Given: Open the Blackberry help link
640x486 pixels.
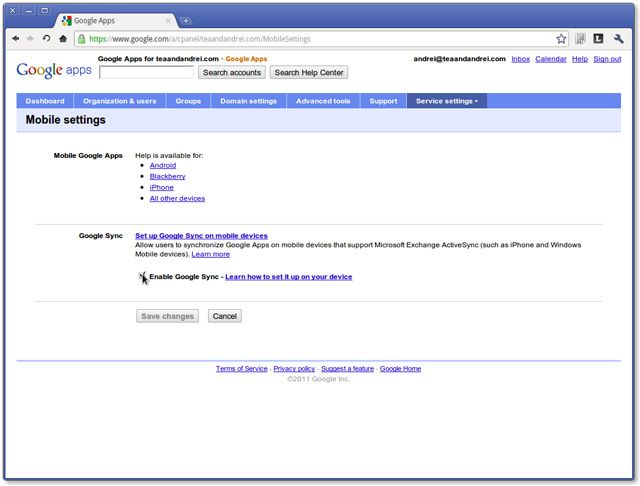Looking at the screenshot, I should pyautogui.click(x=167, y=176).
